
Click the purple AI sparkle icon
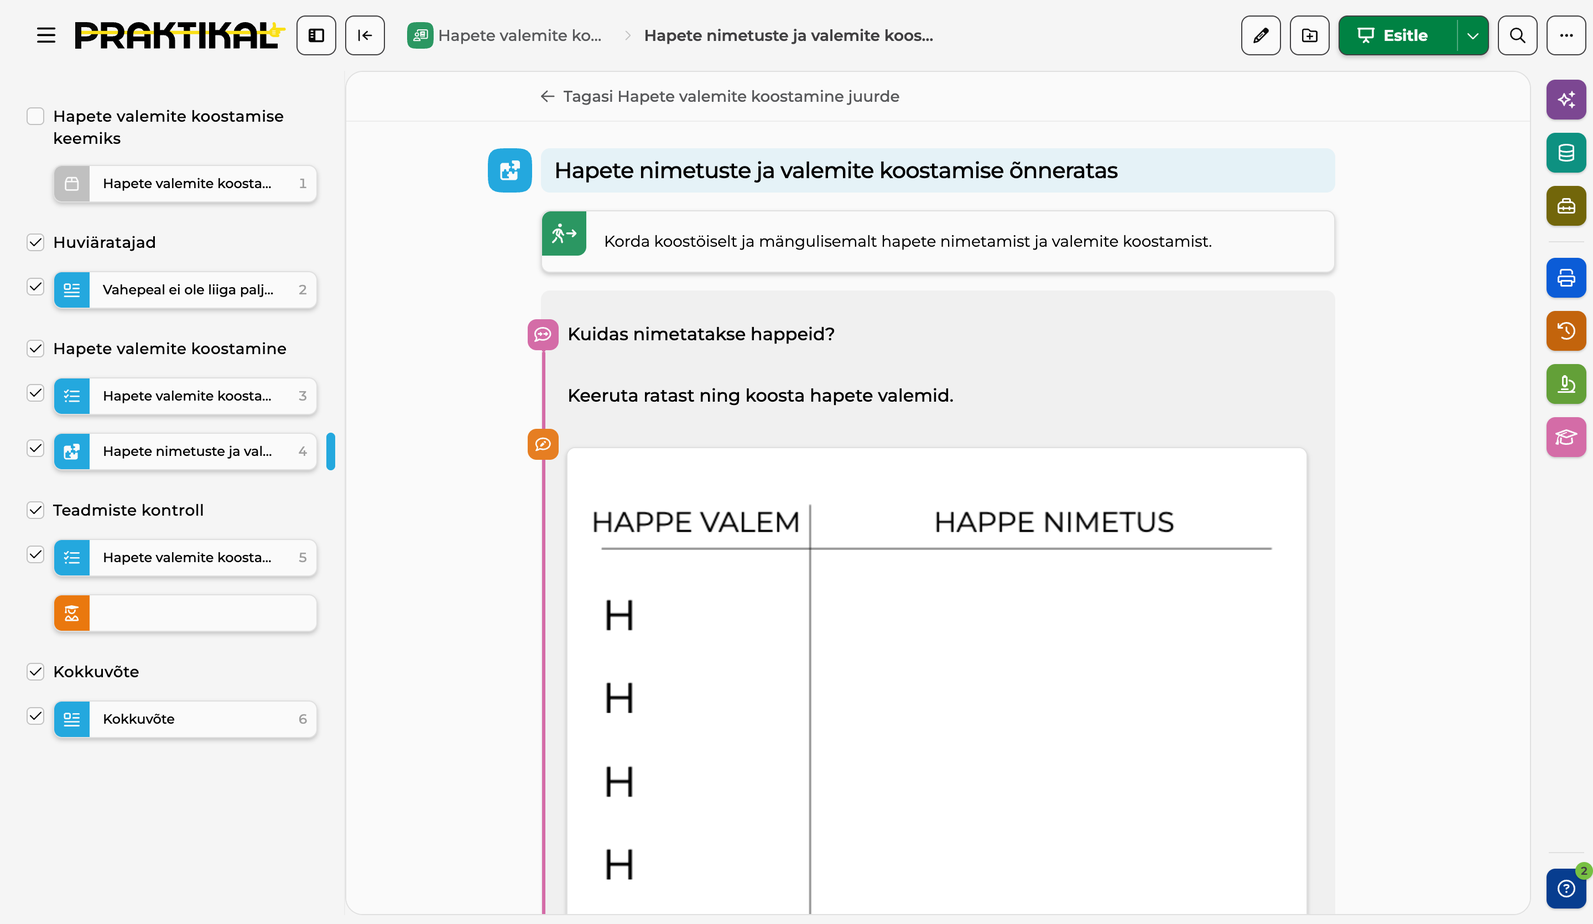click(x=1566, y=100)
